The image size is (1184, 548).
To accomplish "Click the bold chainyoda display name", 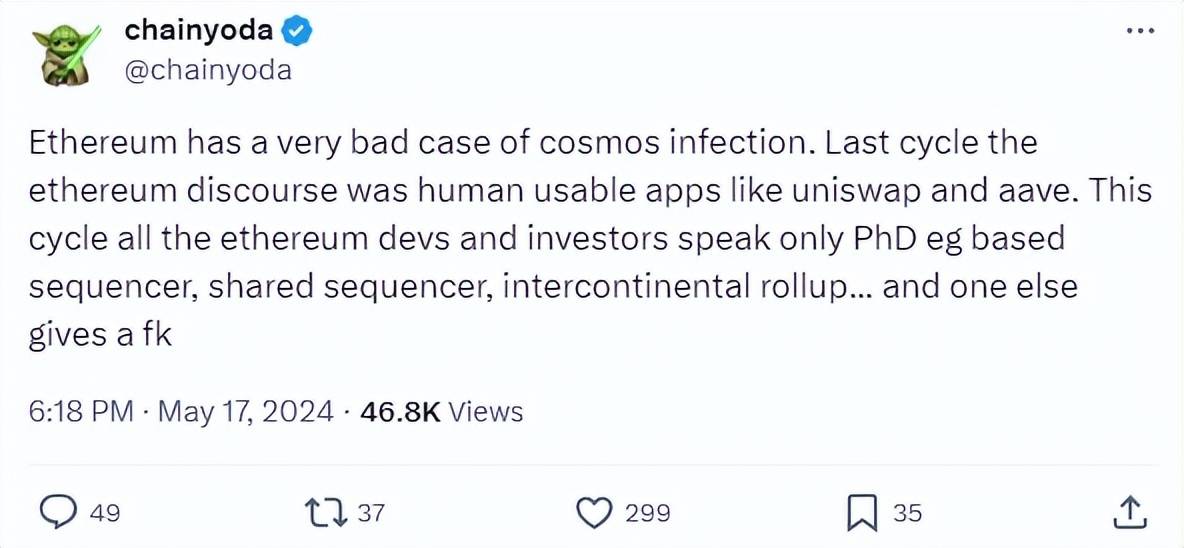I will pyautogui.click(x=198, y=31).
